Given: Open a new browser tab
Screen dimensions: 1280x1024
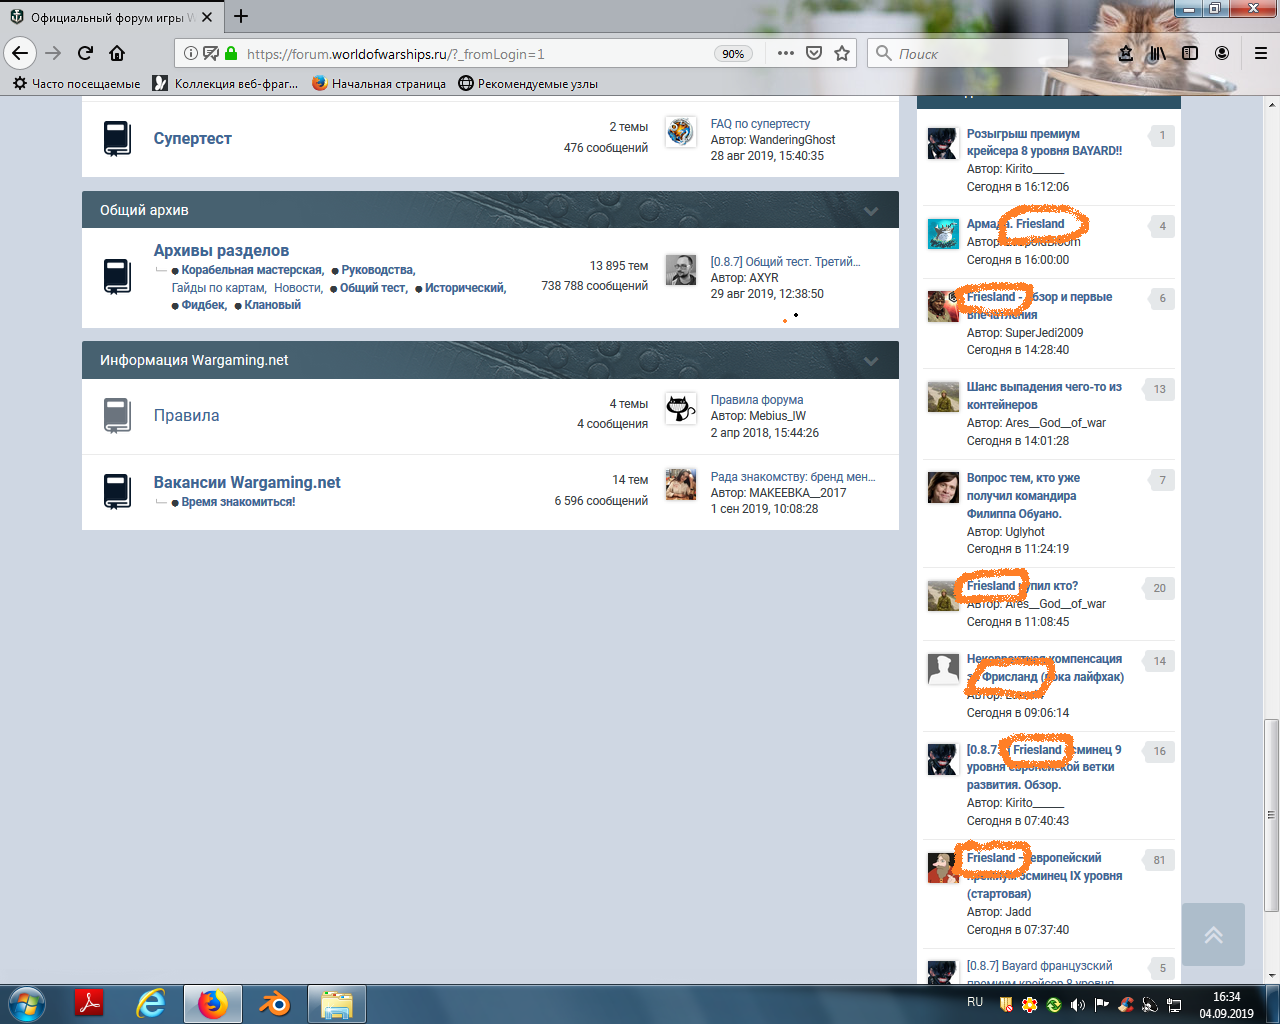Looking at the screenshot, I should click(x=241, y=16).
